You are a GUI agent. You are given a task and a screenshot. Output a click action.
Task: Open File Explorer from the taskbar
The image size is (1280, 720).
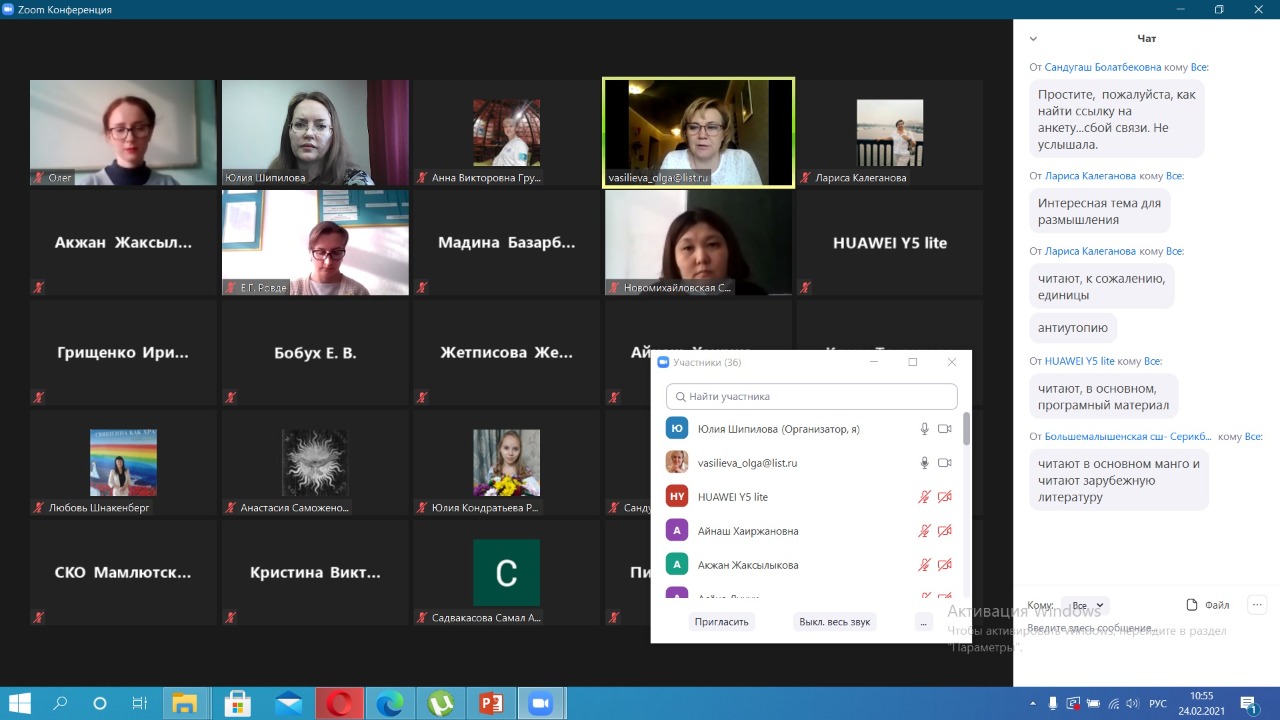click(185, 703)
